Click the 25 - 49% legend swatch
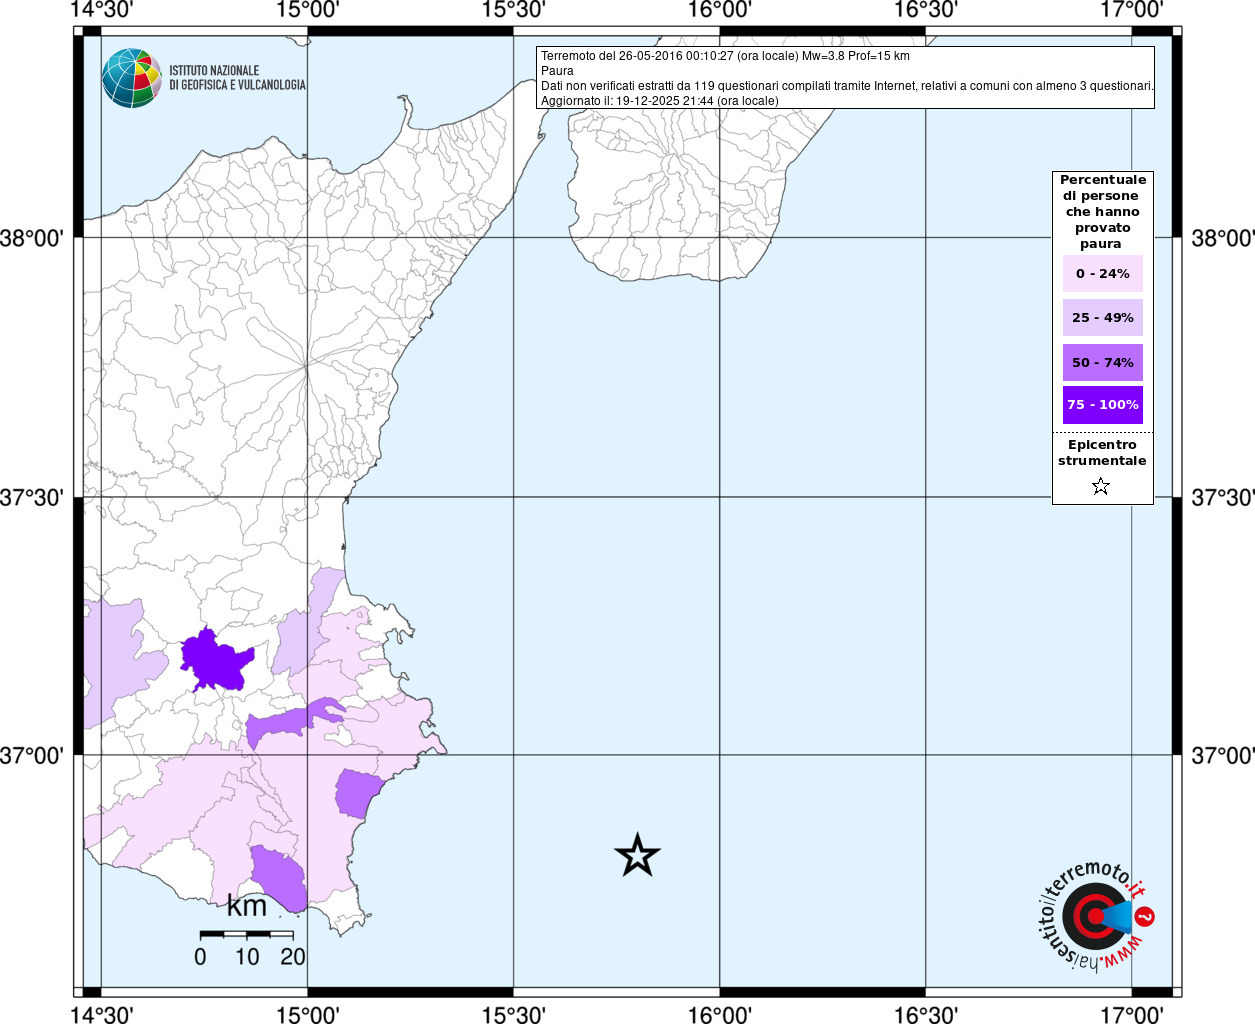The image size is (1255, 1024). pyautogui.click(x=1102, y=318)
